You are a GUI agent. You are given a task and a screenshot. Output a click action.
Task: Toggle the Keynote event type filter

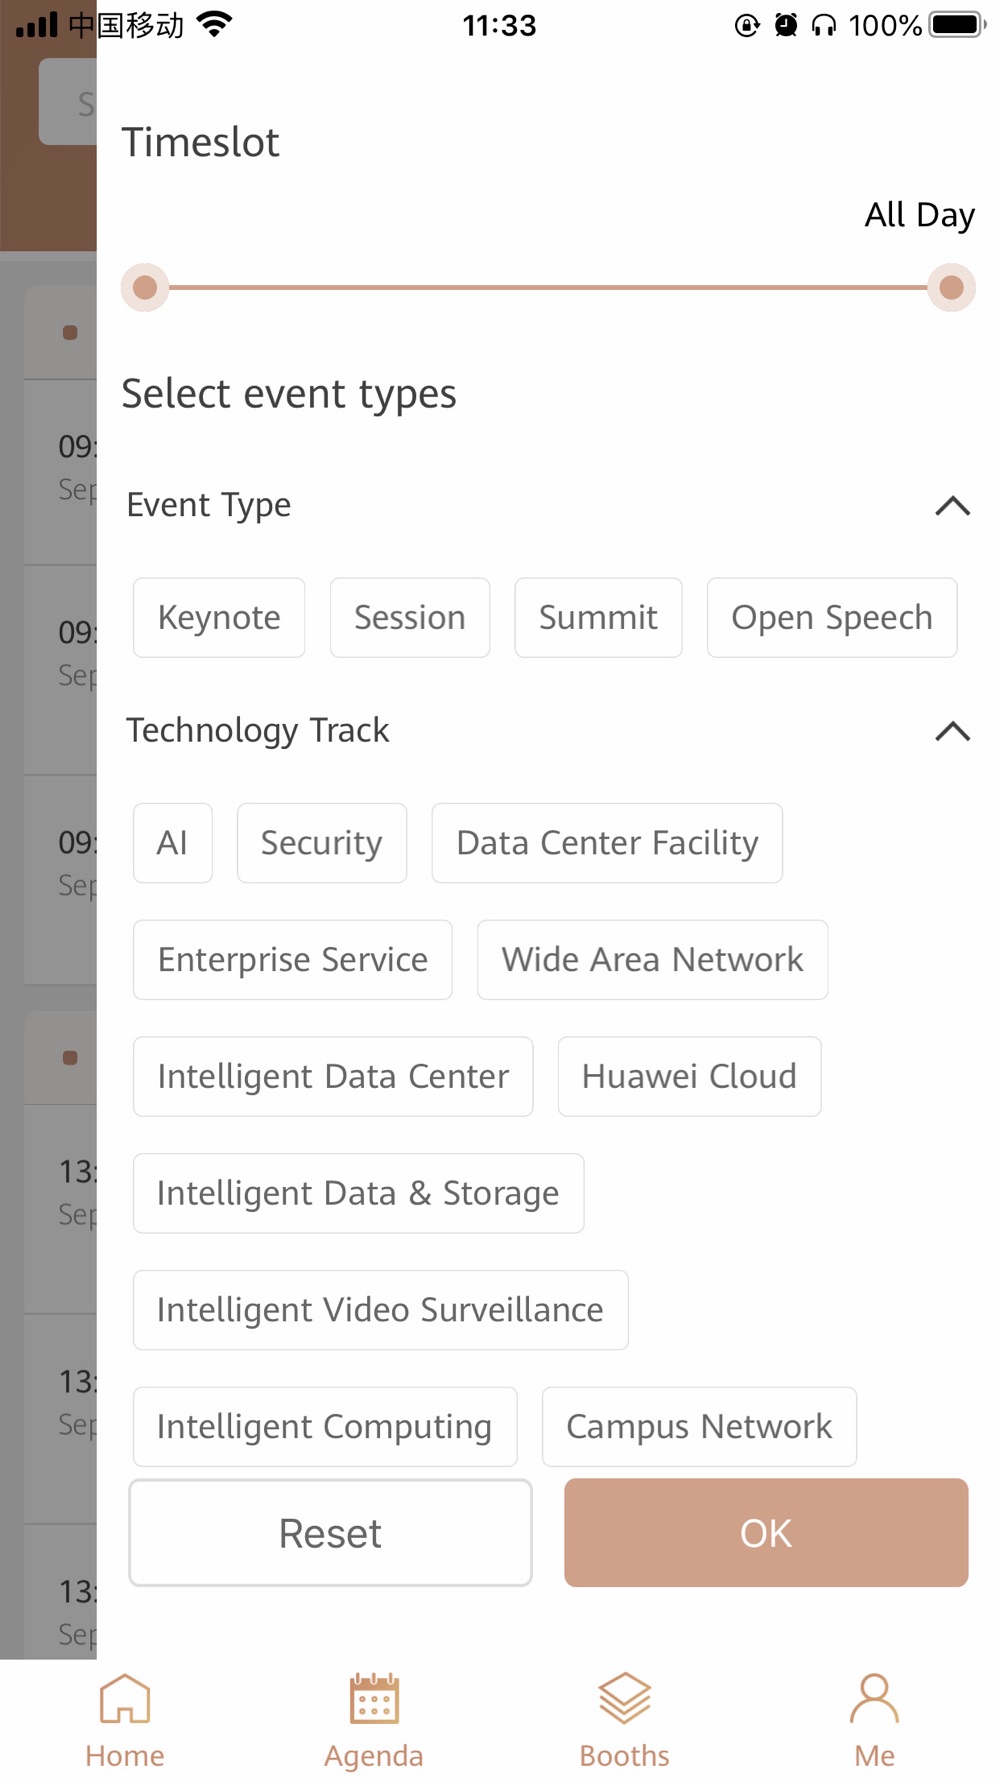click(x=219, y=617)
